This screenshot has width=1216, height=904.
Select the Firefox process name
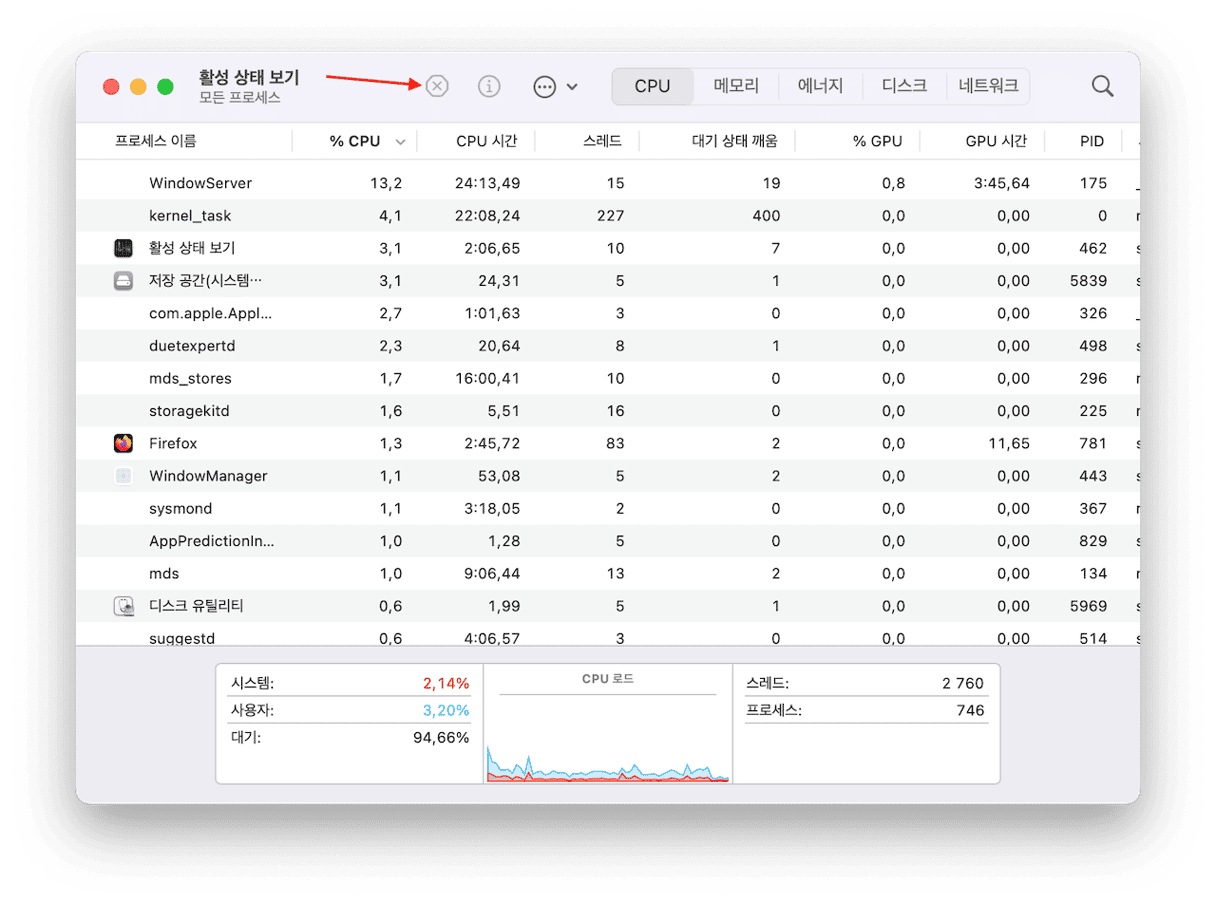pyautogui.click(x=173, y=443)
